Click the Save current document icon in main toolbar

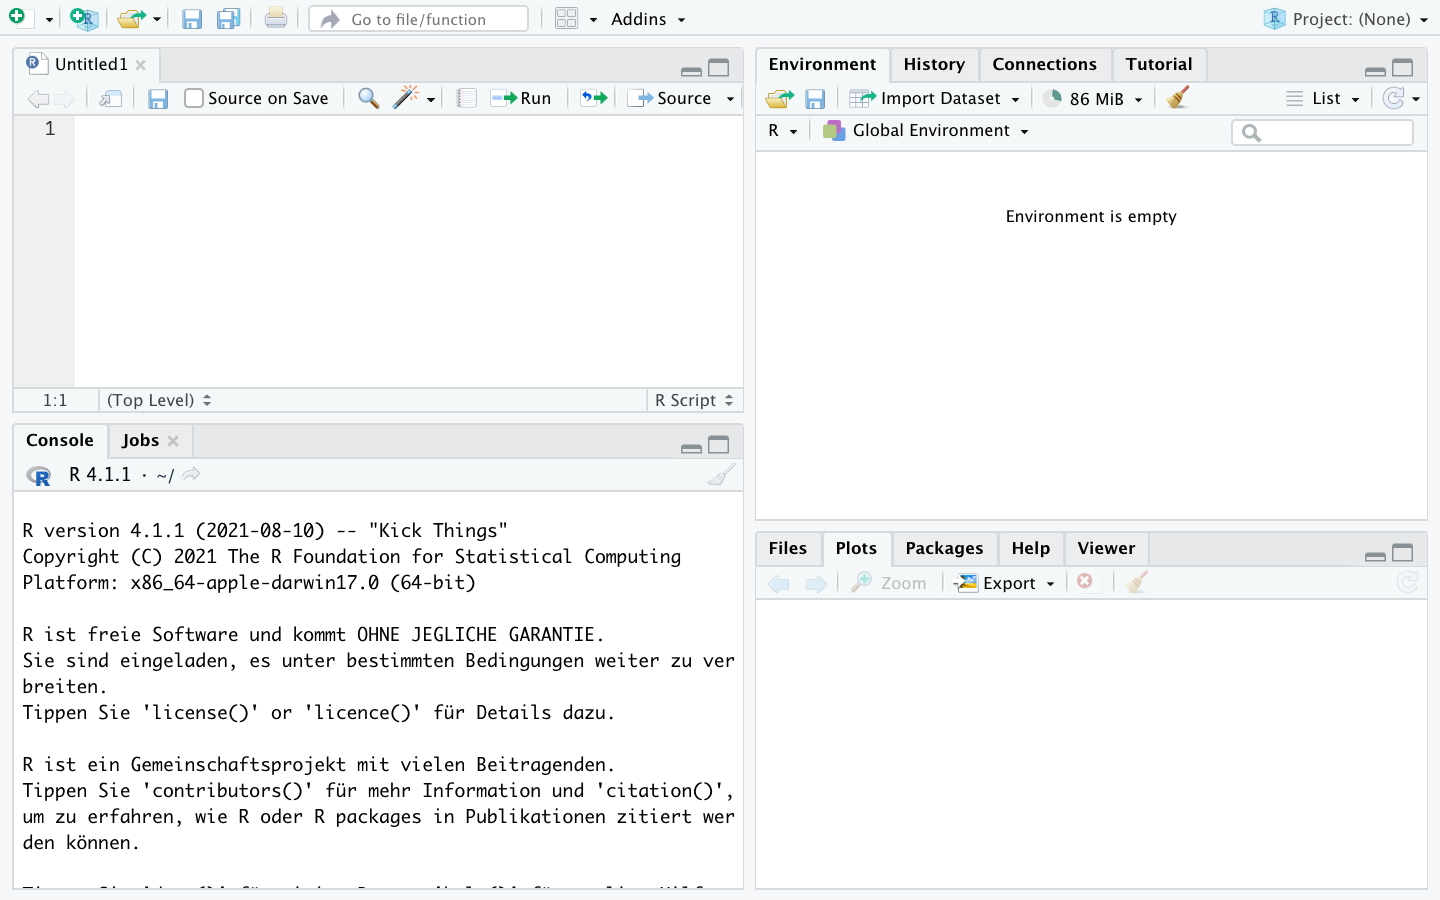[x=192, y=19]
